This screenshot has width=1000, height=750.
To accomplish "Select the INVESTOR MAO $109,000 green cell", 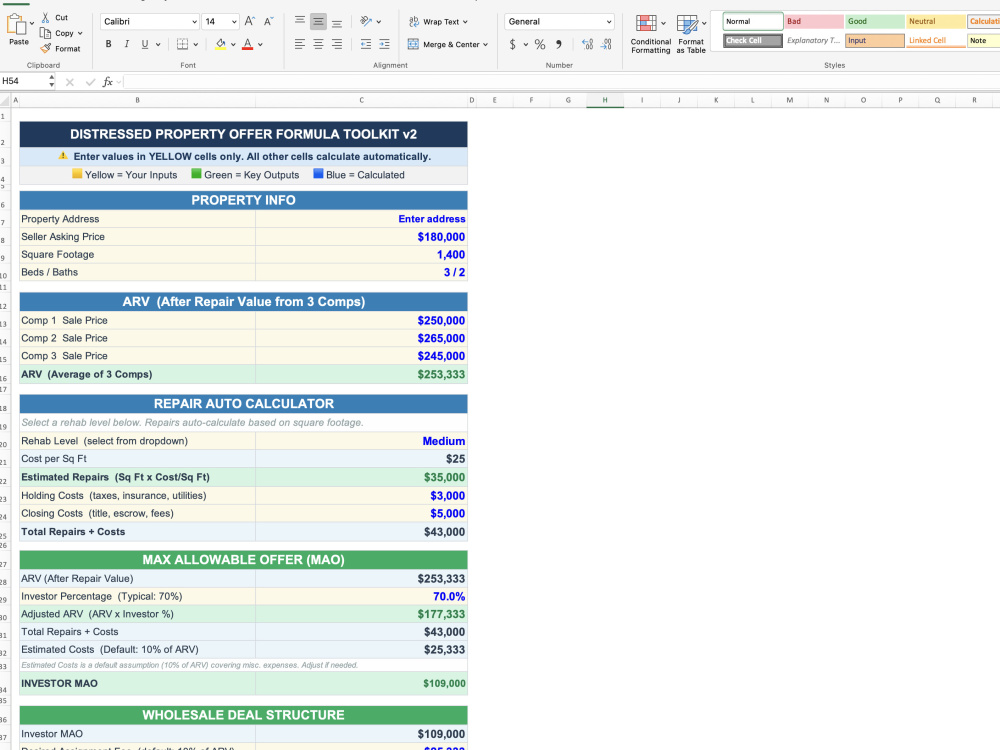I will 361,684.
